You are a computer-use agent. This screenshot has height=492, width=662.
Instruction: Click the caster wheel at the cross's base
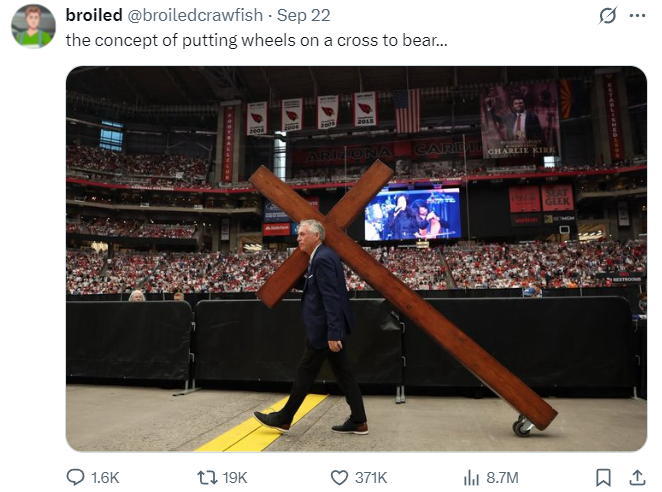tap(523, 427)
